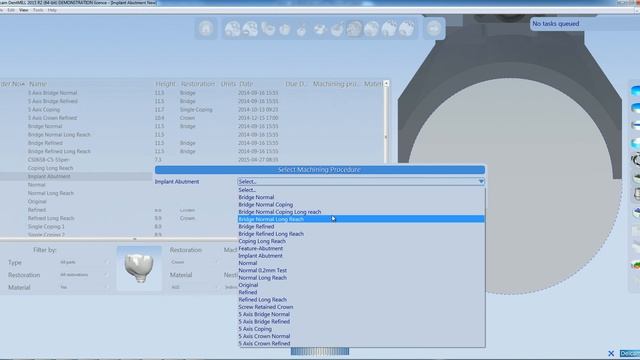The image size is (640, 360).
Task: Choose 'Normal Long Reach' in dropdown list
Action: coord(361,278)
